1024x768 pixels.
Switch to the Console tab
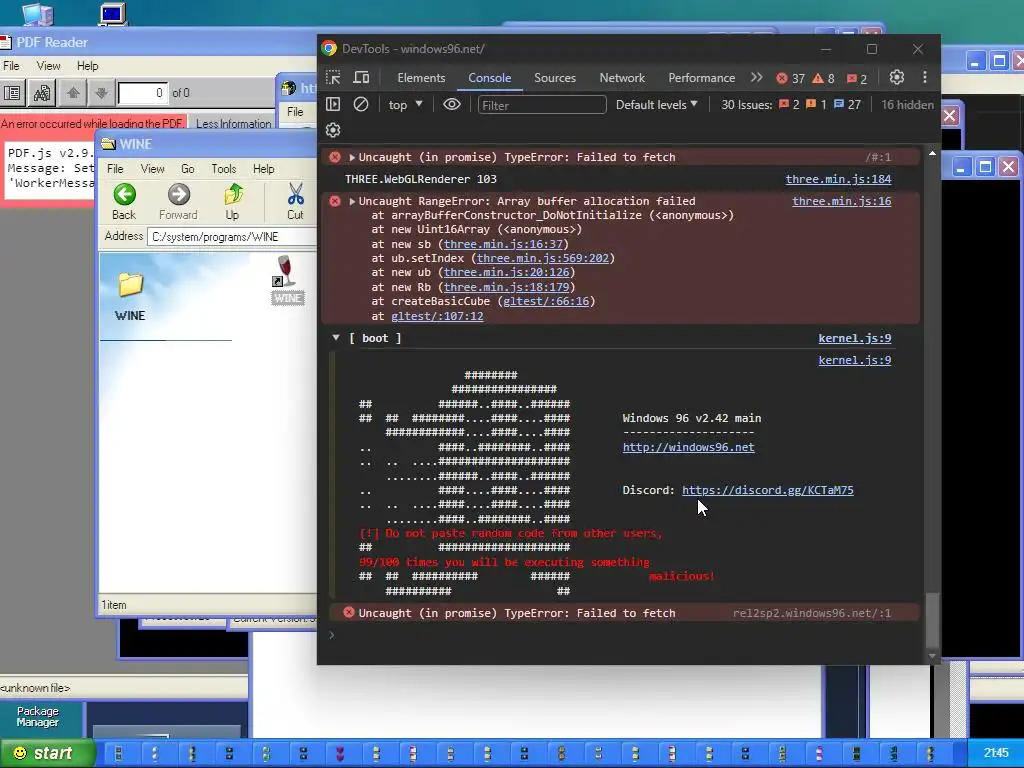489,78
